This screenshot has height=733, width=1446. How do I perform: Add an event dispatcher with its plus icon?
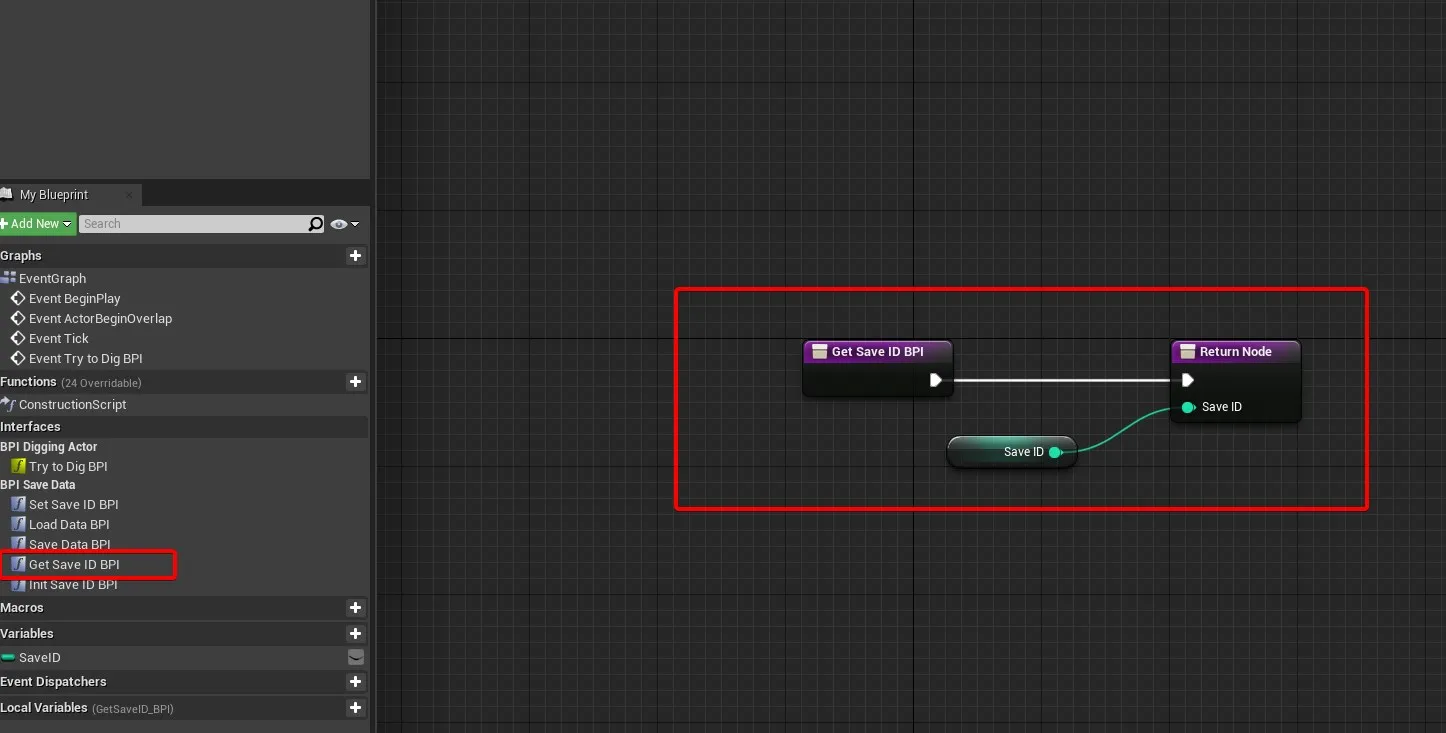(355, 682)
